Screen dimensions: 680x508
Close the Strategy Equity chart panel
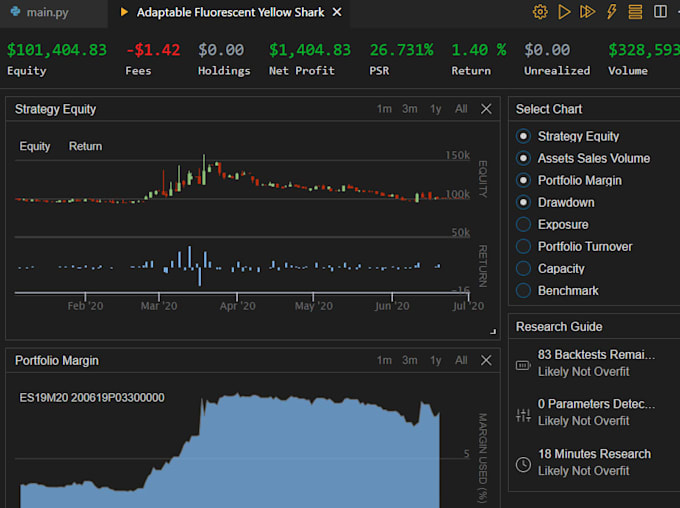(486, 109)
